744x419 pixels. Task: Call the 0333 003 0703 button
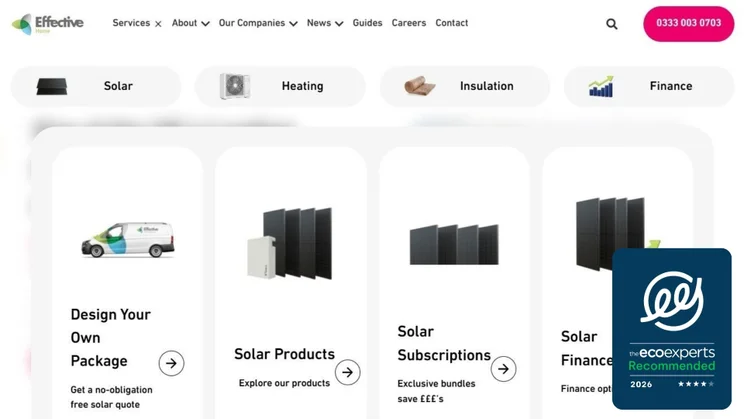click(688, 23)
